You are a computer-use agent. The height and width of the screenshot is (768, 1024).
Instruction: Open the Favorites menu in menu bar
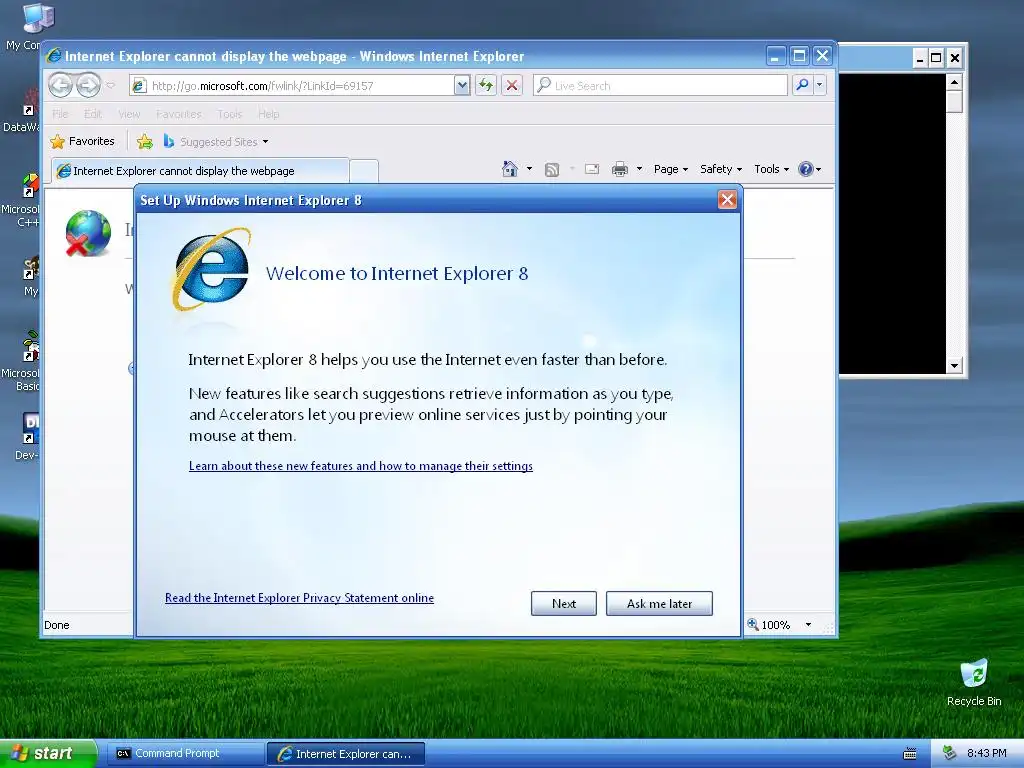(x=178, y=114)
